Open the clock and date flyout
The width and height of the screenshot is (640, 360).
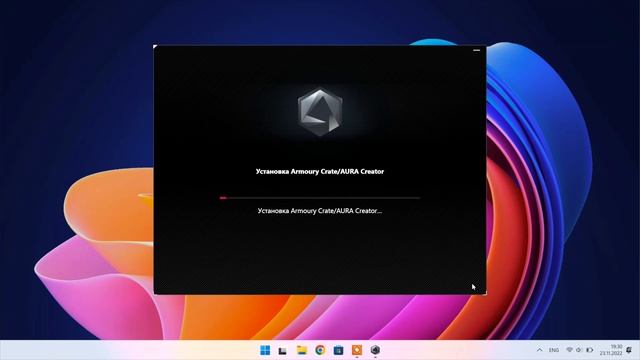[x=611, y=350]
